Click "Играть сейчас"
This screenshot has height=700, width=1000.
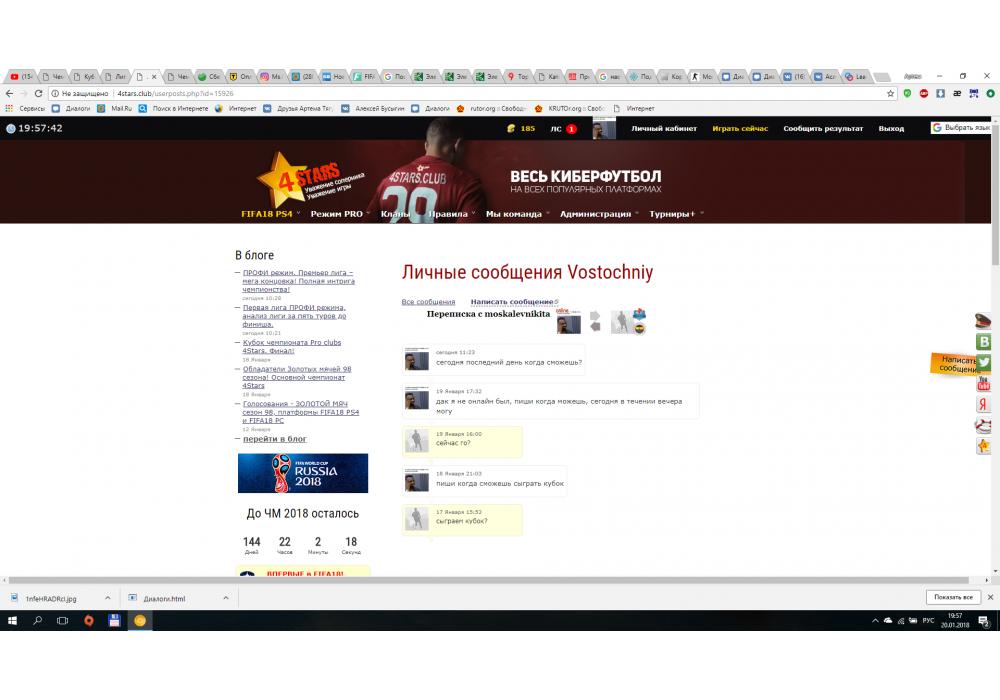pyautogui.click(x=740, y=128)
